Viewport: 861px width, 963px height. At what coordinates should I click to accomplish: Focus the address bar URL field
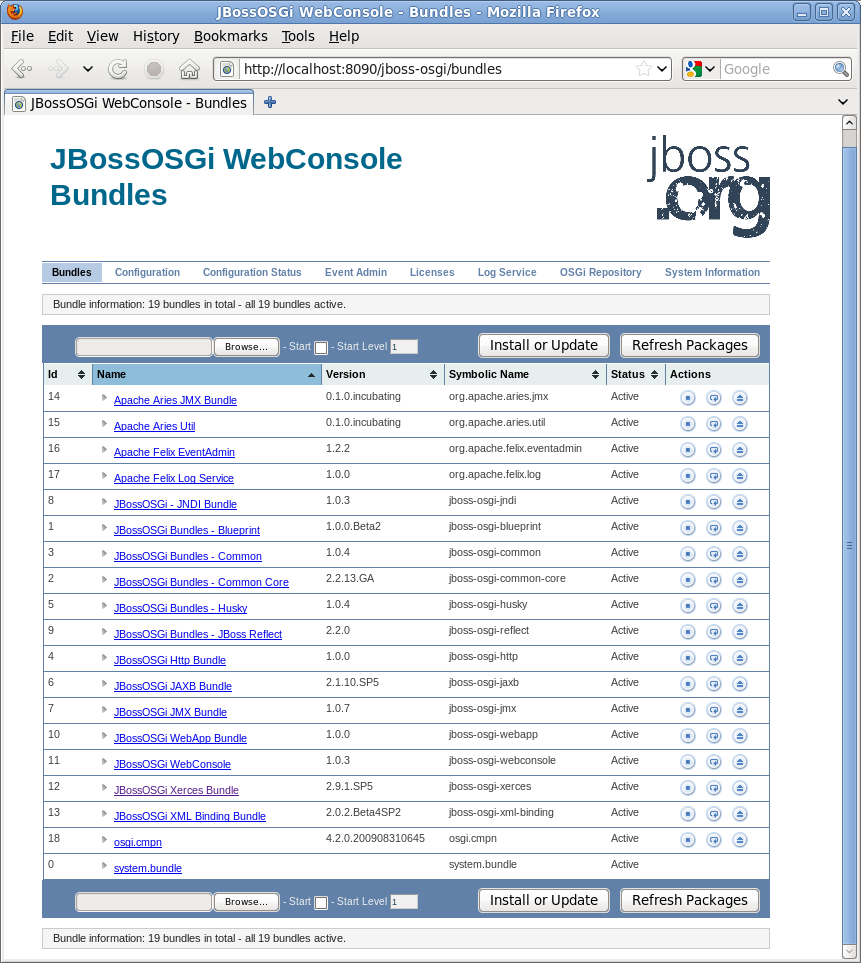point(435,69)
